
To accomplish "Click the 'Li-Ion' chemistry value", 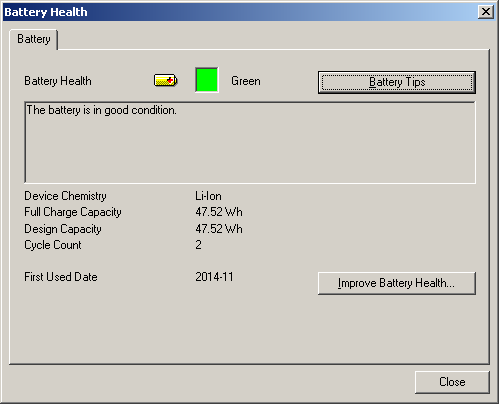I will pyautogui.click(x=208, y=196).
